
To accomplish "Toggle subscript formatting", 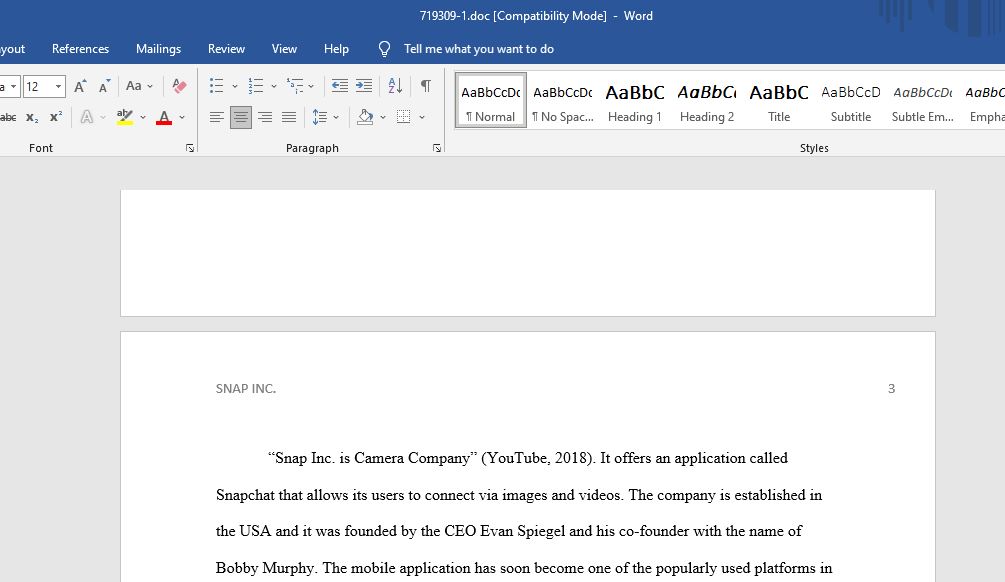I will (32, 117).
